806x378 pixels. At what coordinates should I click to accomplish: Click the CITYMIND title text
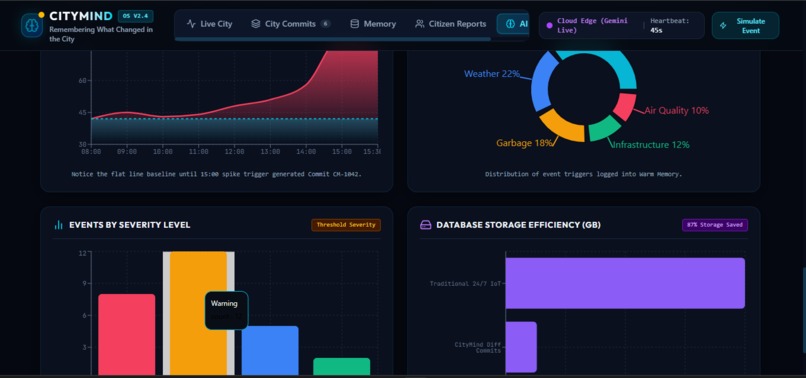tap(81, 16)
